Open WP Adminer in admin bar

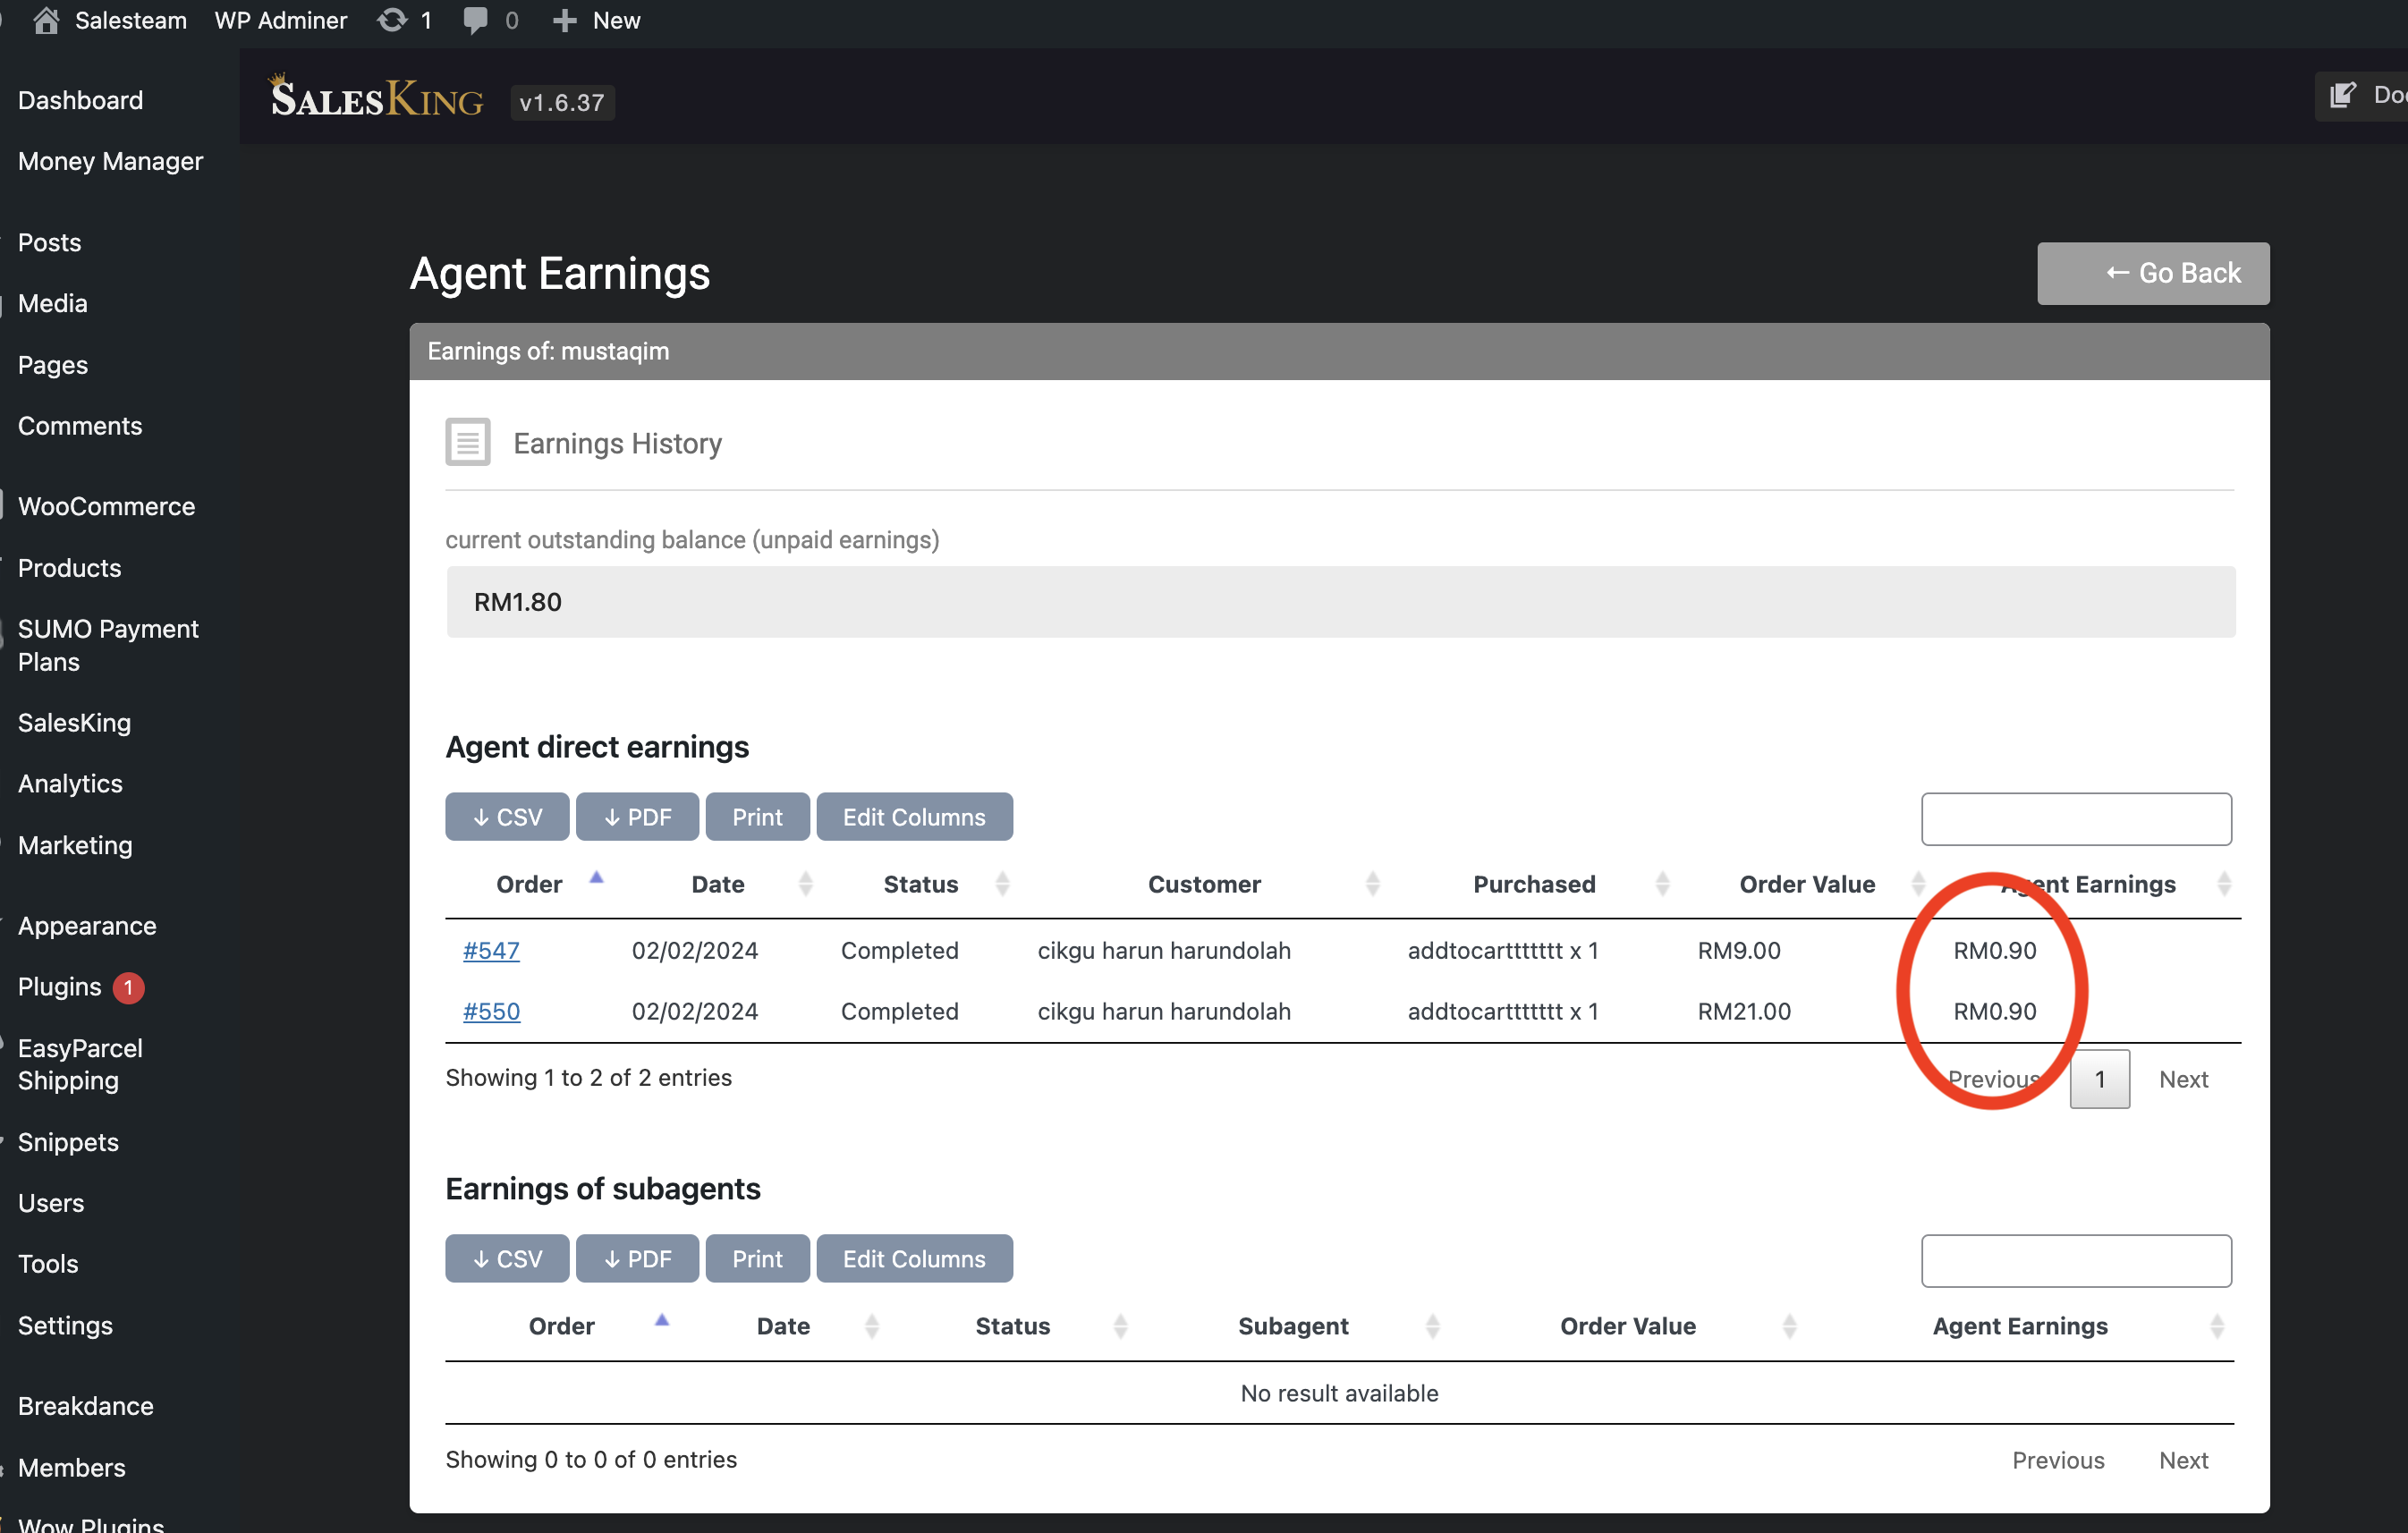click(x=281, y=21)
